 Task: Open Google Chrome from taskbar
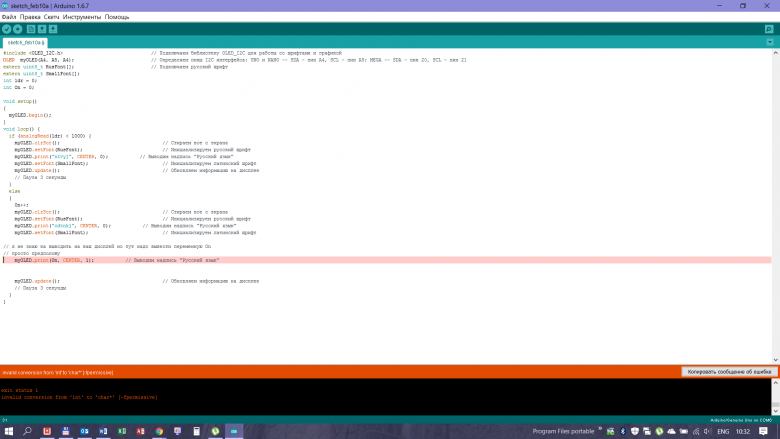point(158,431)
